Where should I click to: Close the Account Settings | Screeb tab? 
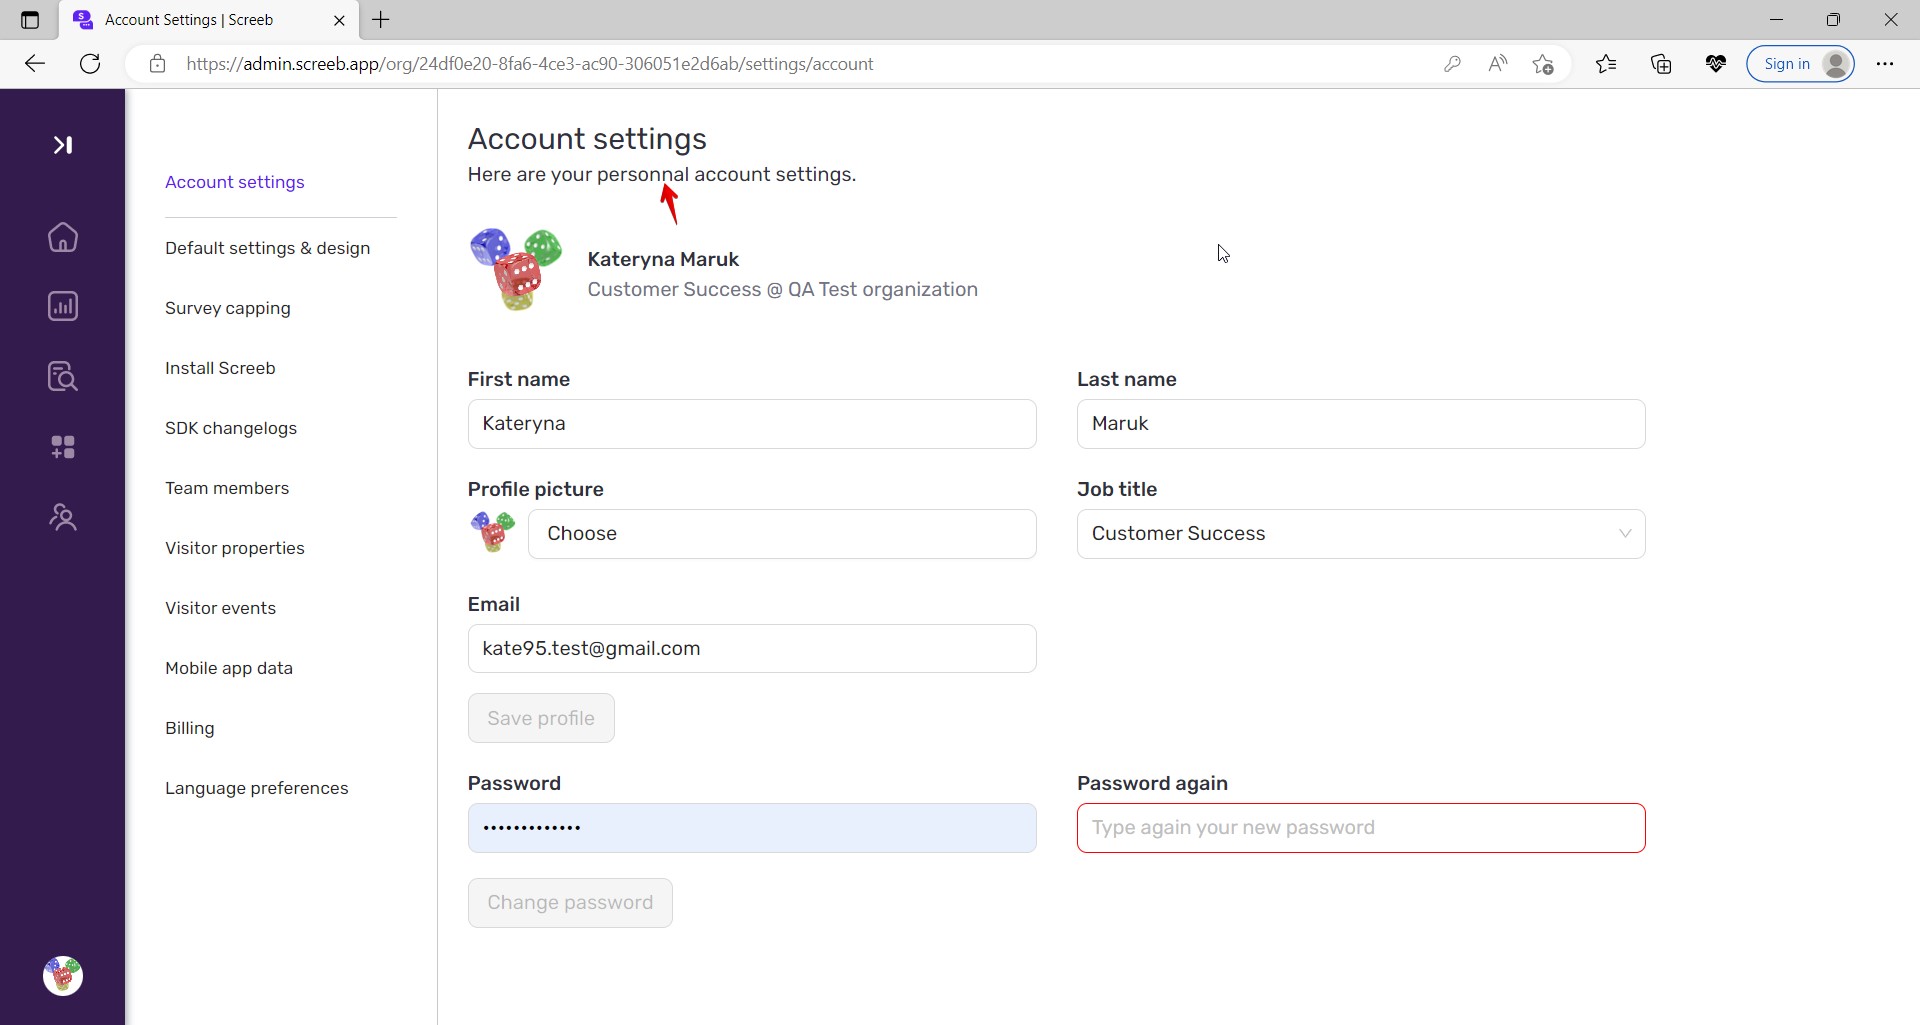point(339,20)
